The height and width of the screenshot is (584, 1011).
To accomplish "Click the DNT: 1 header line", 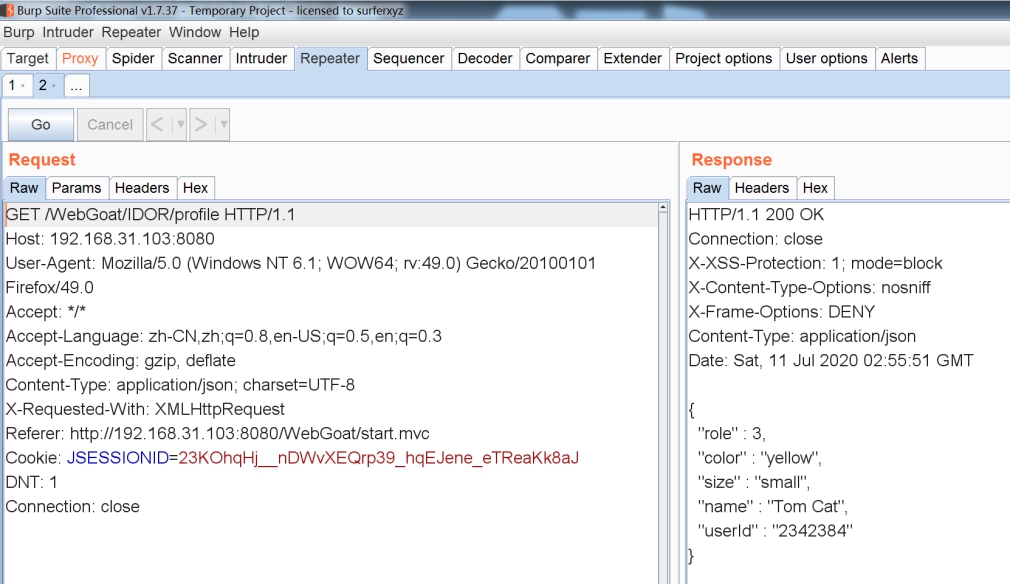I will [32, 482].
